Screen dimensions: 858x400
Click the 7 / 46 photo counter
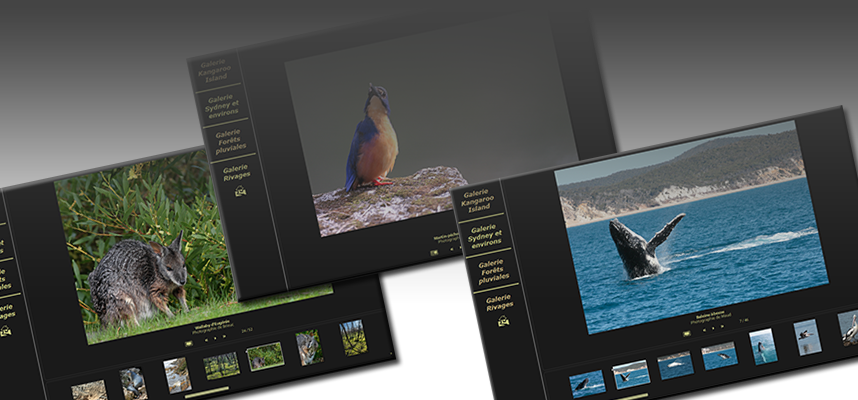pos(744,320)
